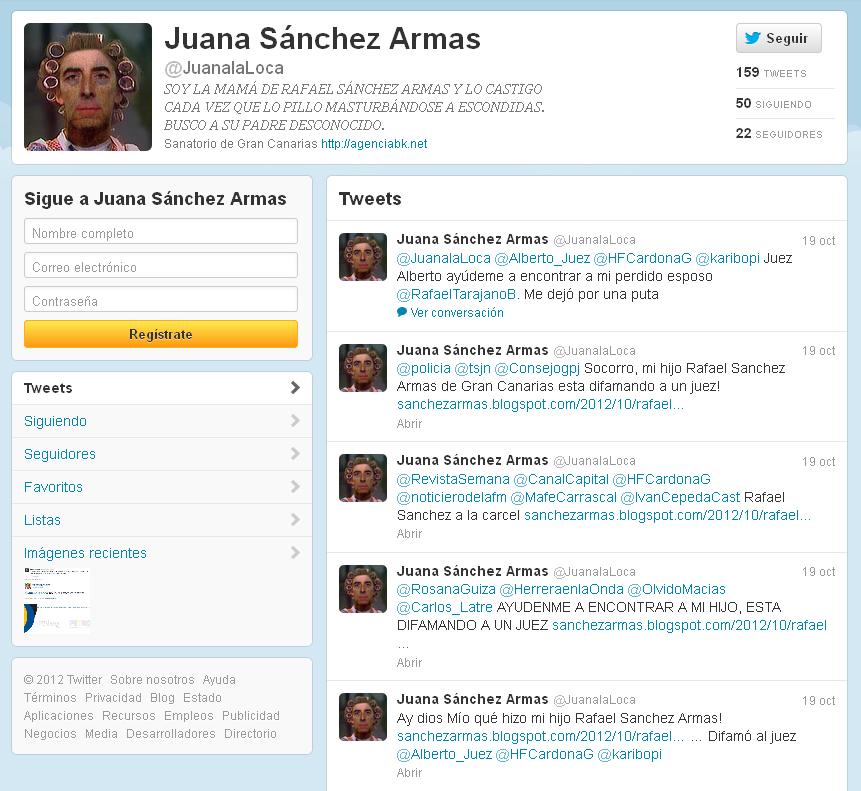Open the Desarrolladores footer link

(171, 734)
